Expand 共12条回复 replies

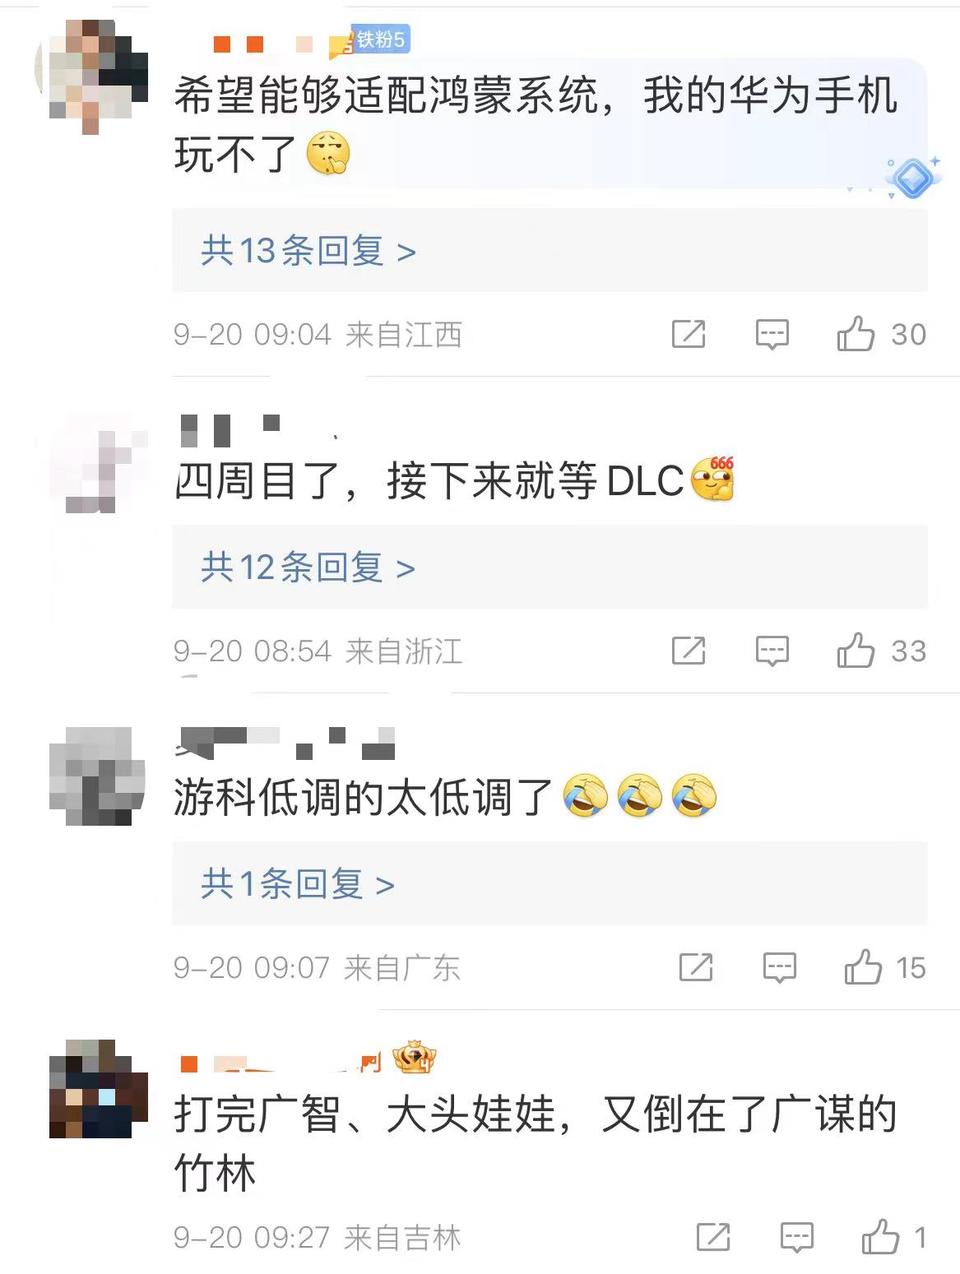[x=308, y=567]
